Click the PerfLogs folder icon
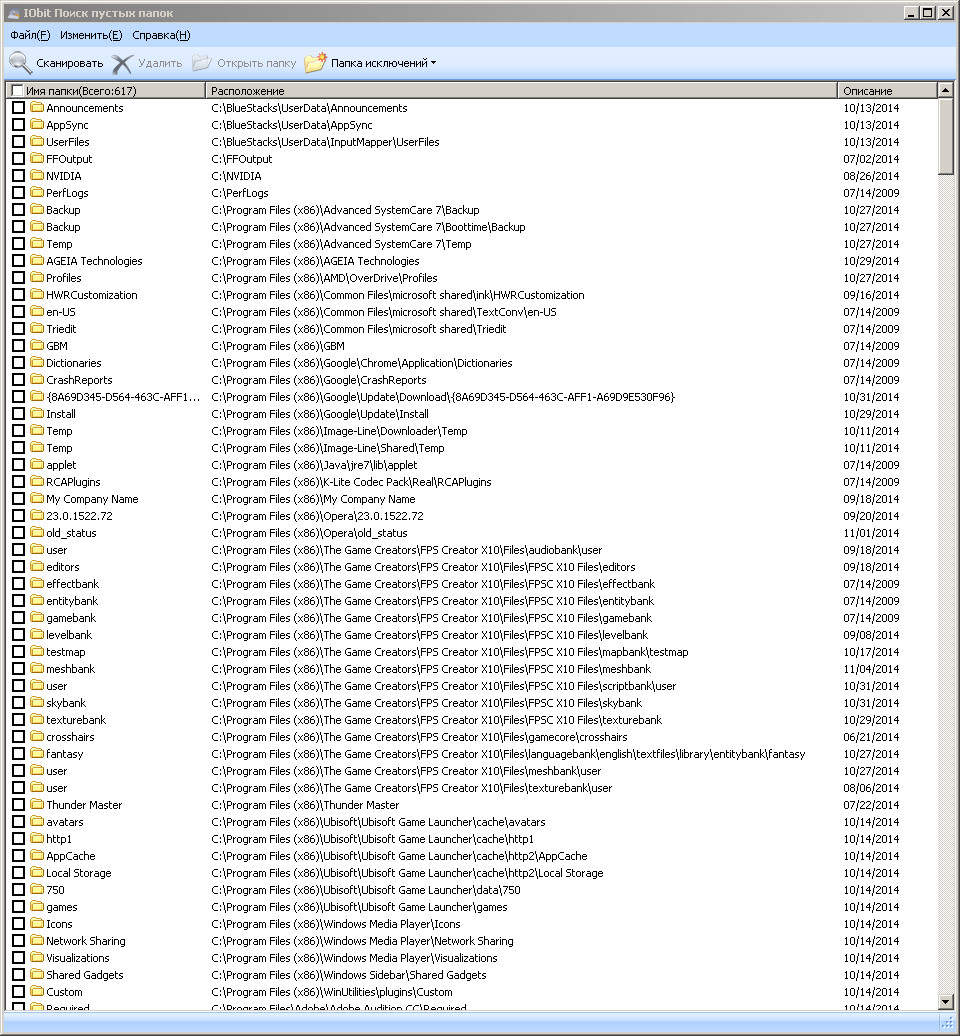 pyautogui.click(x=37, y=193)
